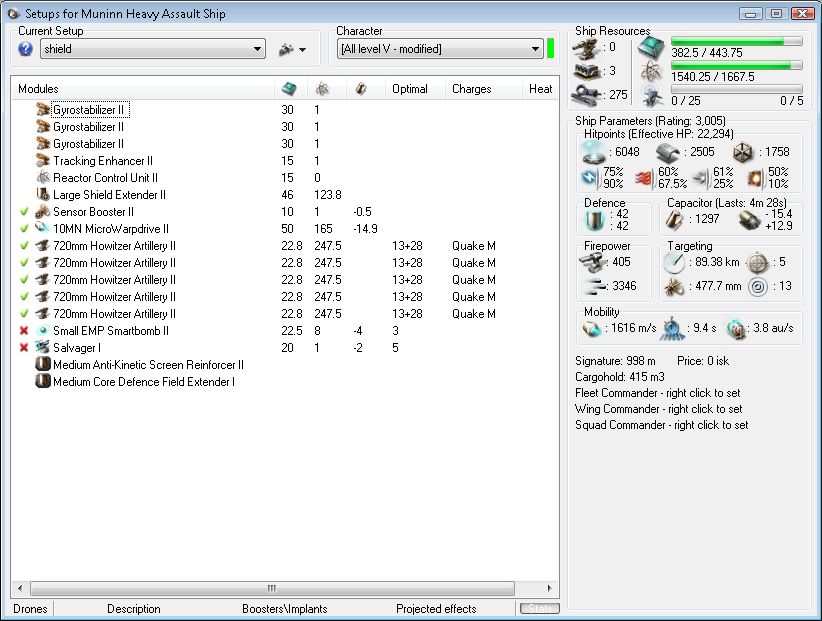Viewport: 822px width, 621px height.
Task: Sort by the Optimal column header
Action: tap(410, 89)
